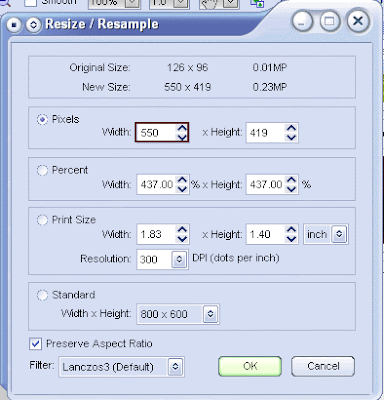The height and width of the screenshot is (400, 384).
Task: Click the original size value 126 x 96
Action: point(188,68)
